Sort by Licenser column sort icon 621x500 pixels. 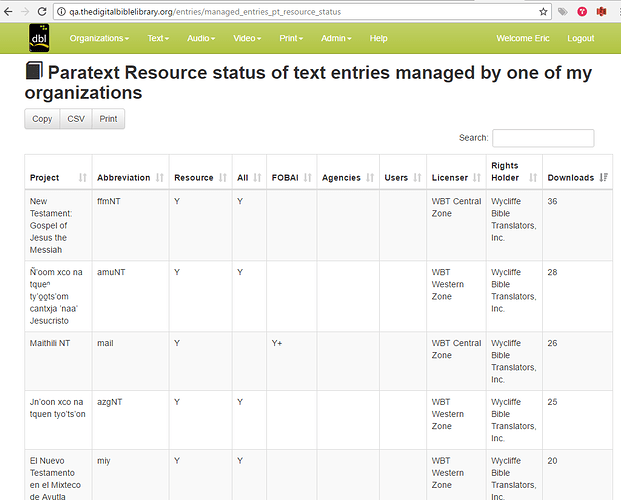pyautogui.click(x=477, y=177)
